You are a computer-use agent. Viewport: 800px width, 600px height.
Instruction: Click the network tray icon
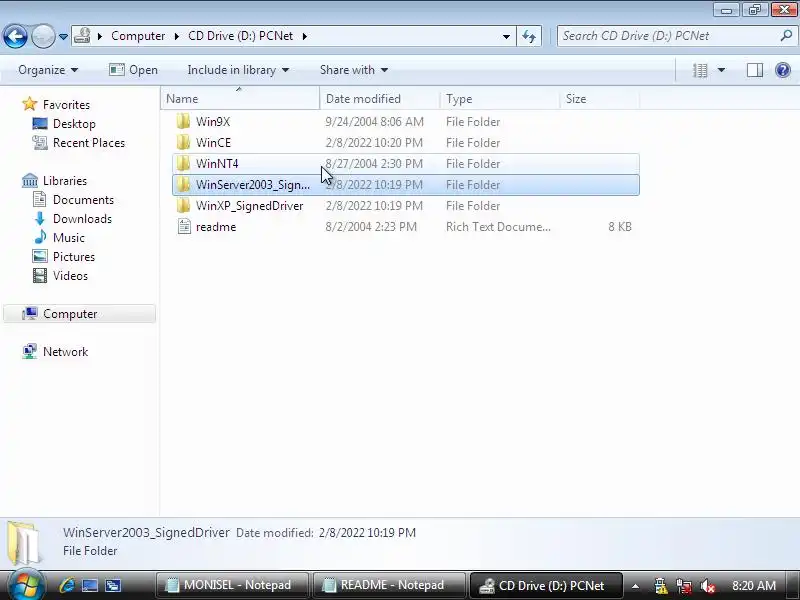683,586
